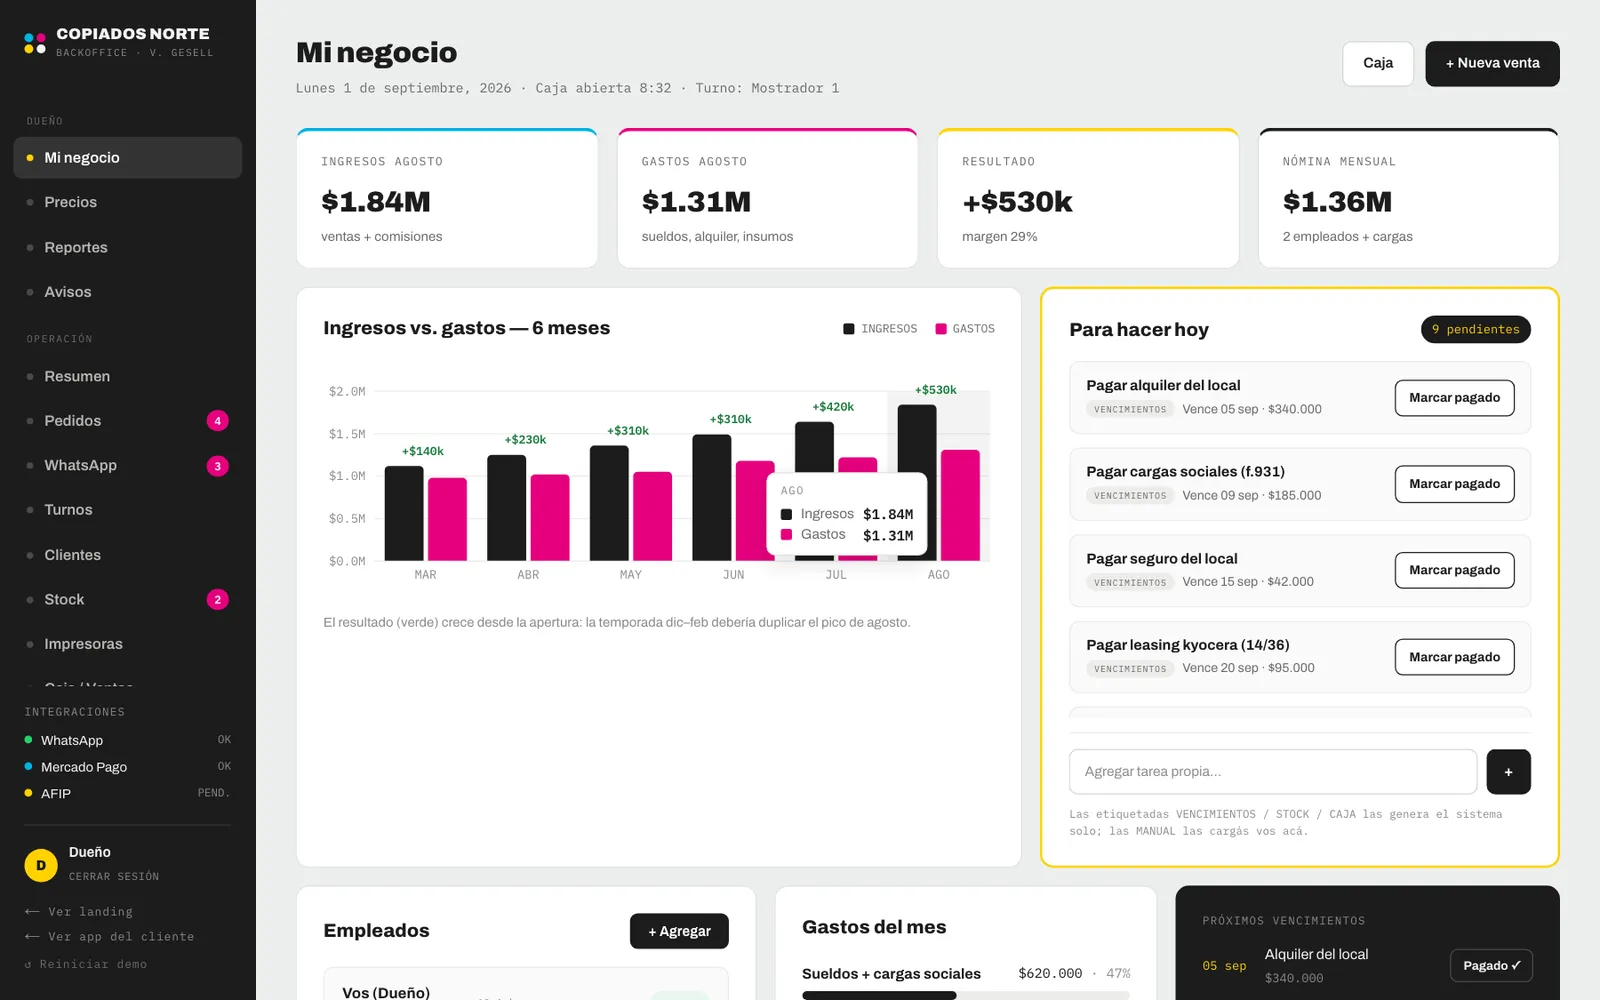The image size is (1600, 1000).
Task: Click the Resultado +$530k card
Action: [x=1088, y=198]
